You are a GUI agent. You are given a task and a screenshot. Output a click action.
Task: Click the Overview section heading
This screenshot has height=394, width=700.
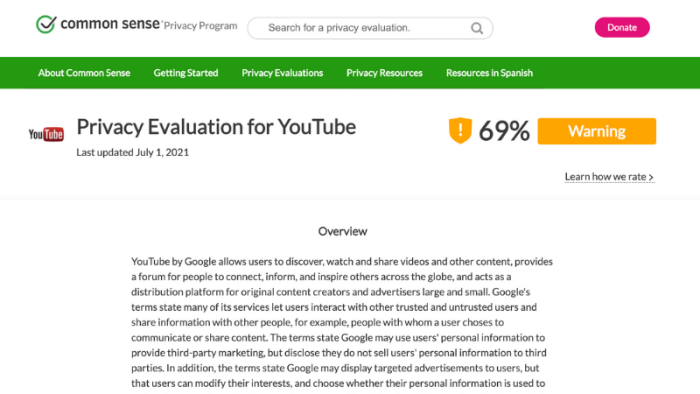tap(342, 231)
